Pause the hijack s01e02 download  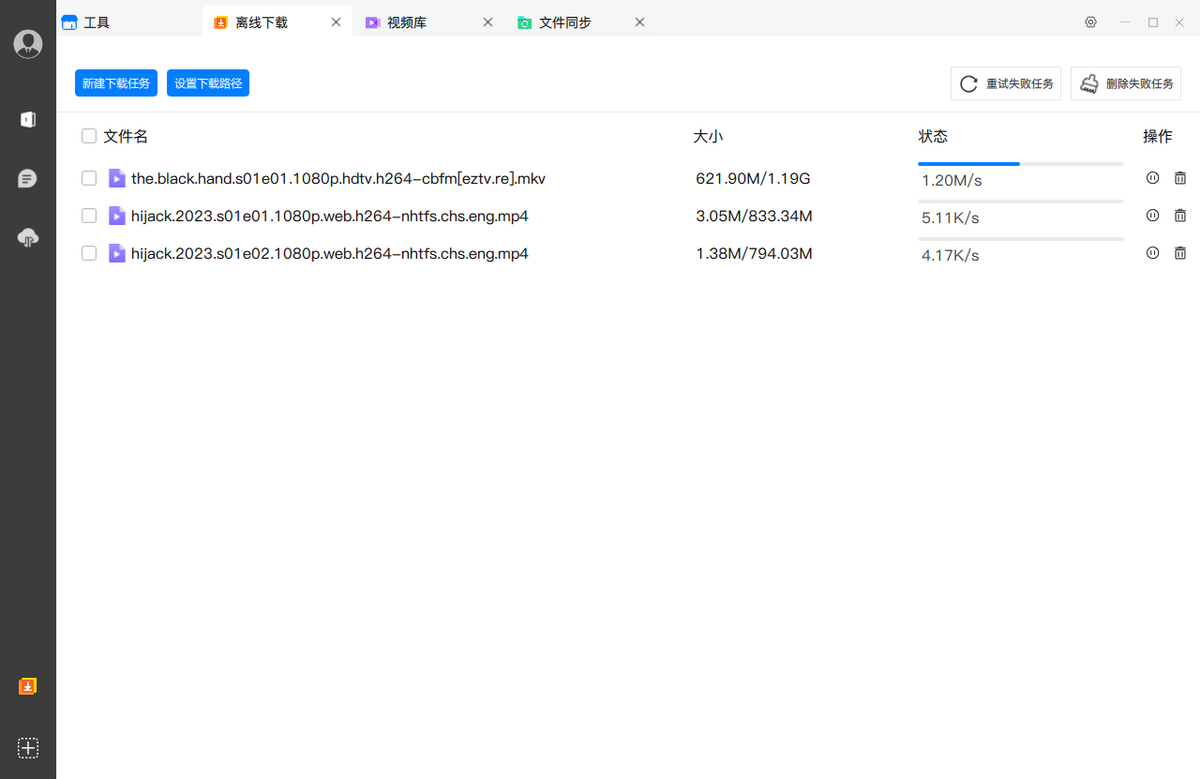click(1152, 253)
